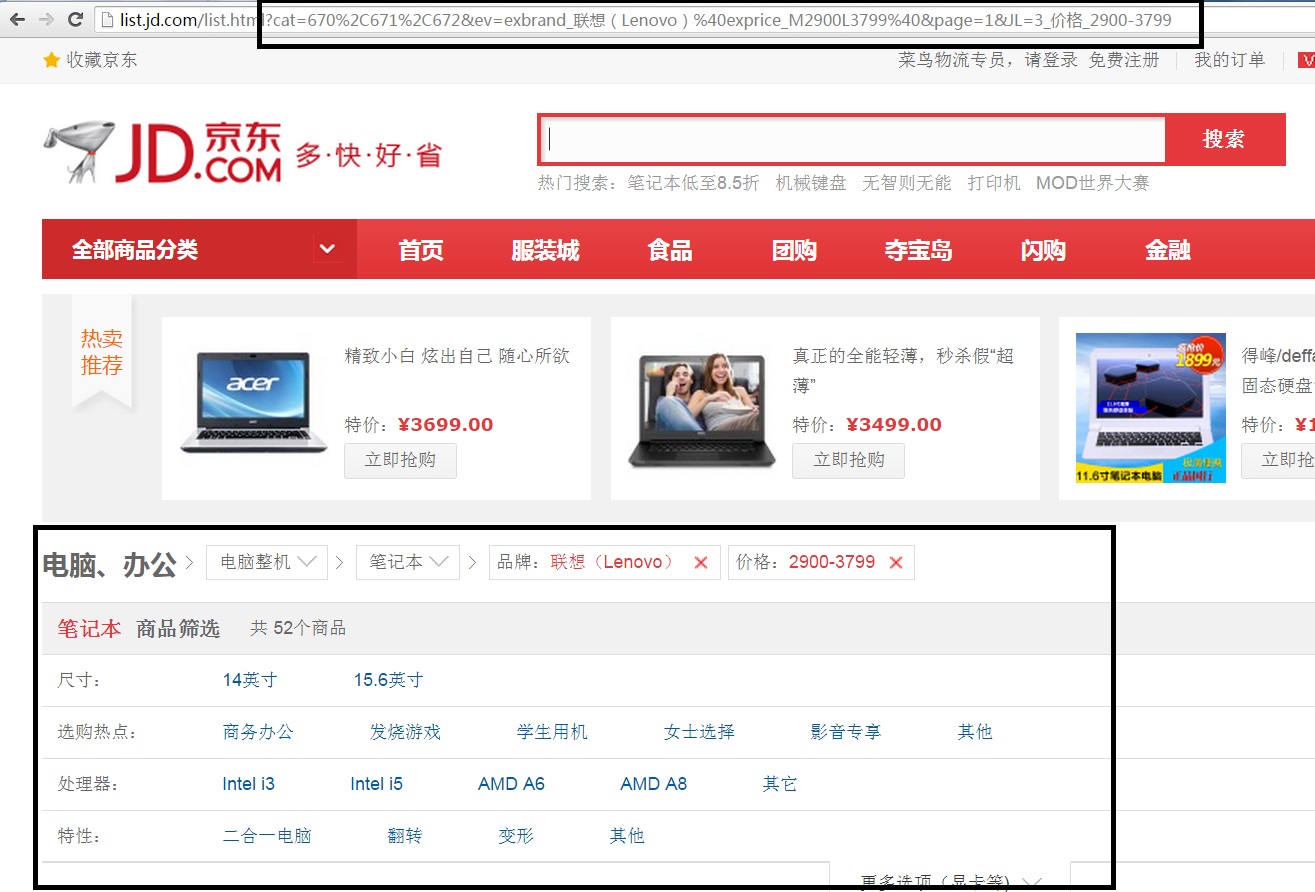Go to 服装城 in navigation bar
The height and width of the screenshot is (892, 1315).
tap(545, 250)
